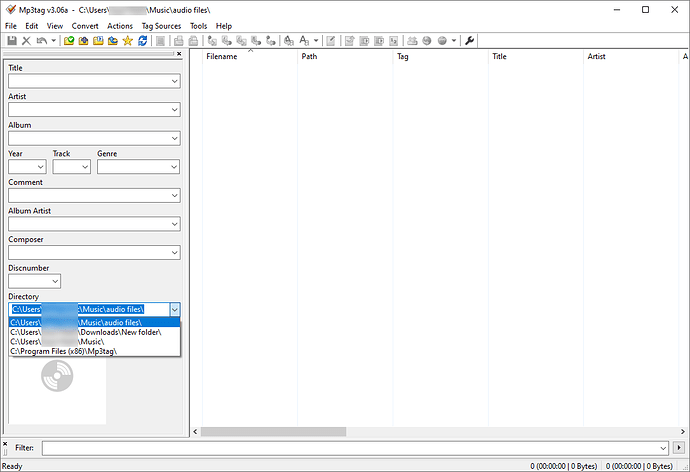Click the Tag to Filename converter icon
690x472 pixels.
coord(212,41)
